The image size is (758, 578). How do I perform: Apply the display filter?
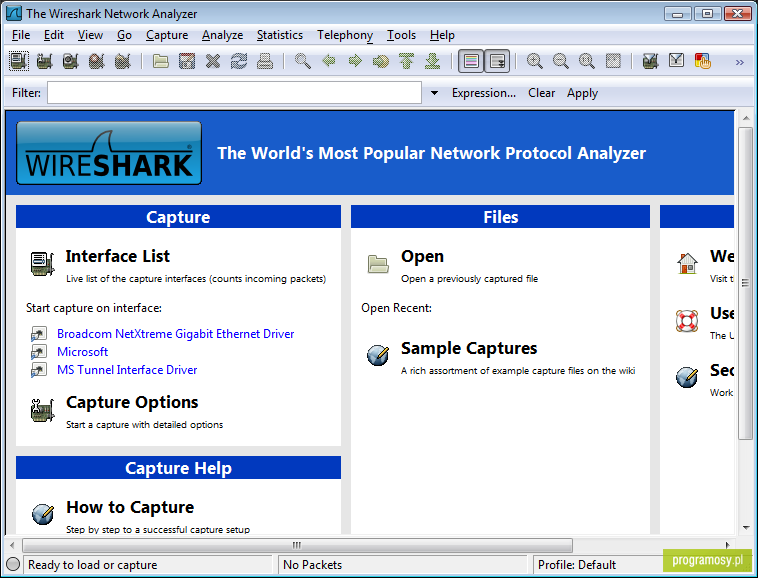[x=583, y=93]
